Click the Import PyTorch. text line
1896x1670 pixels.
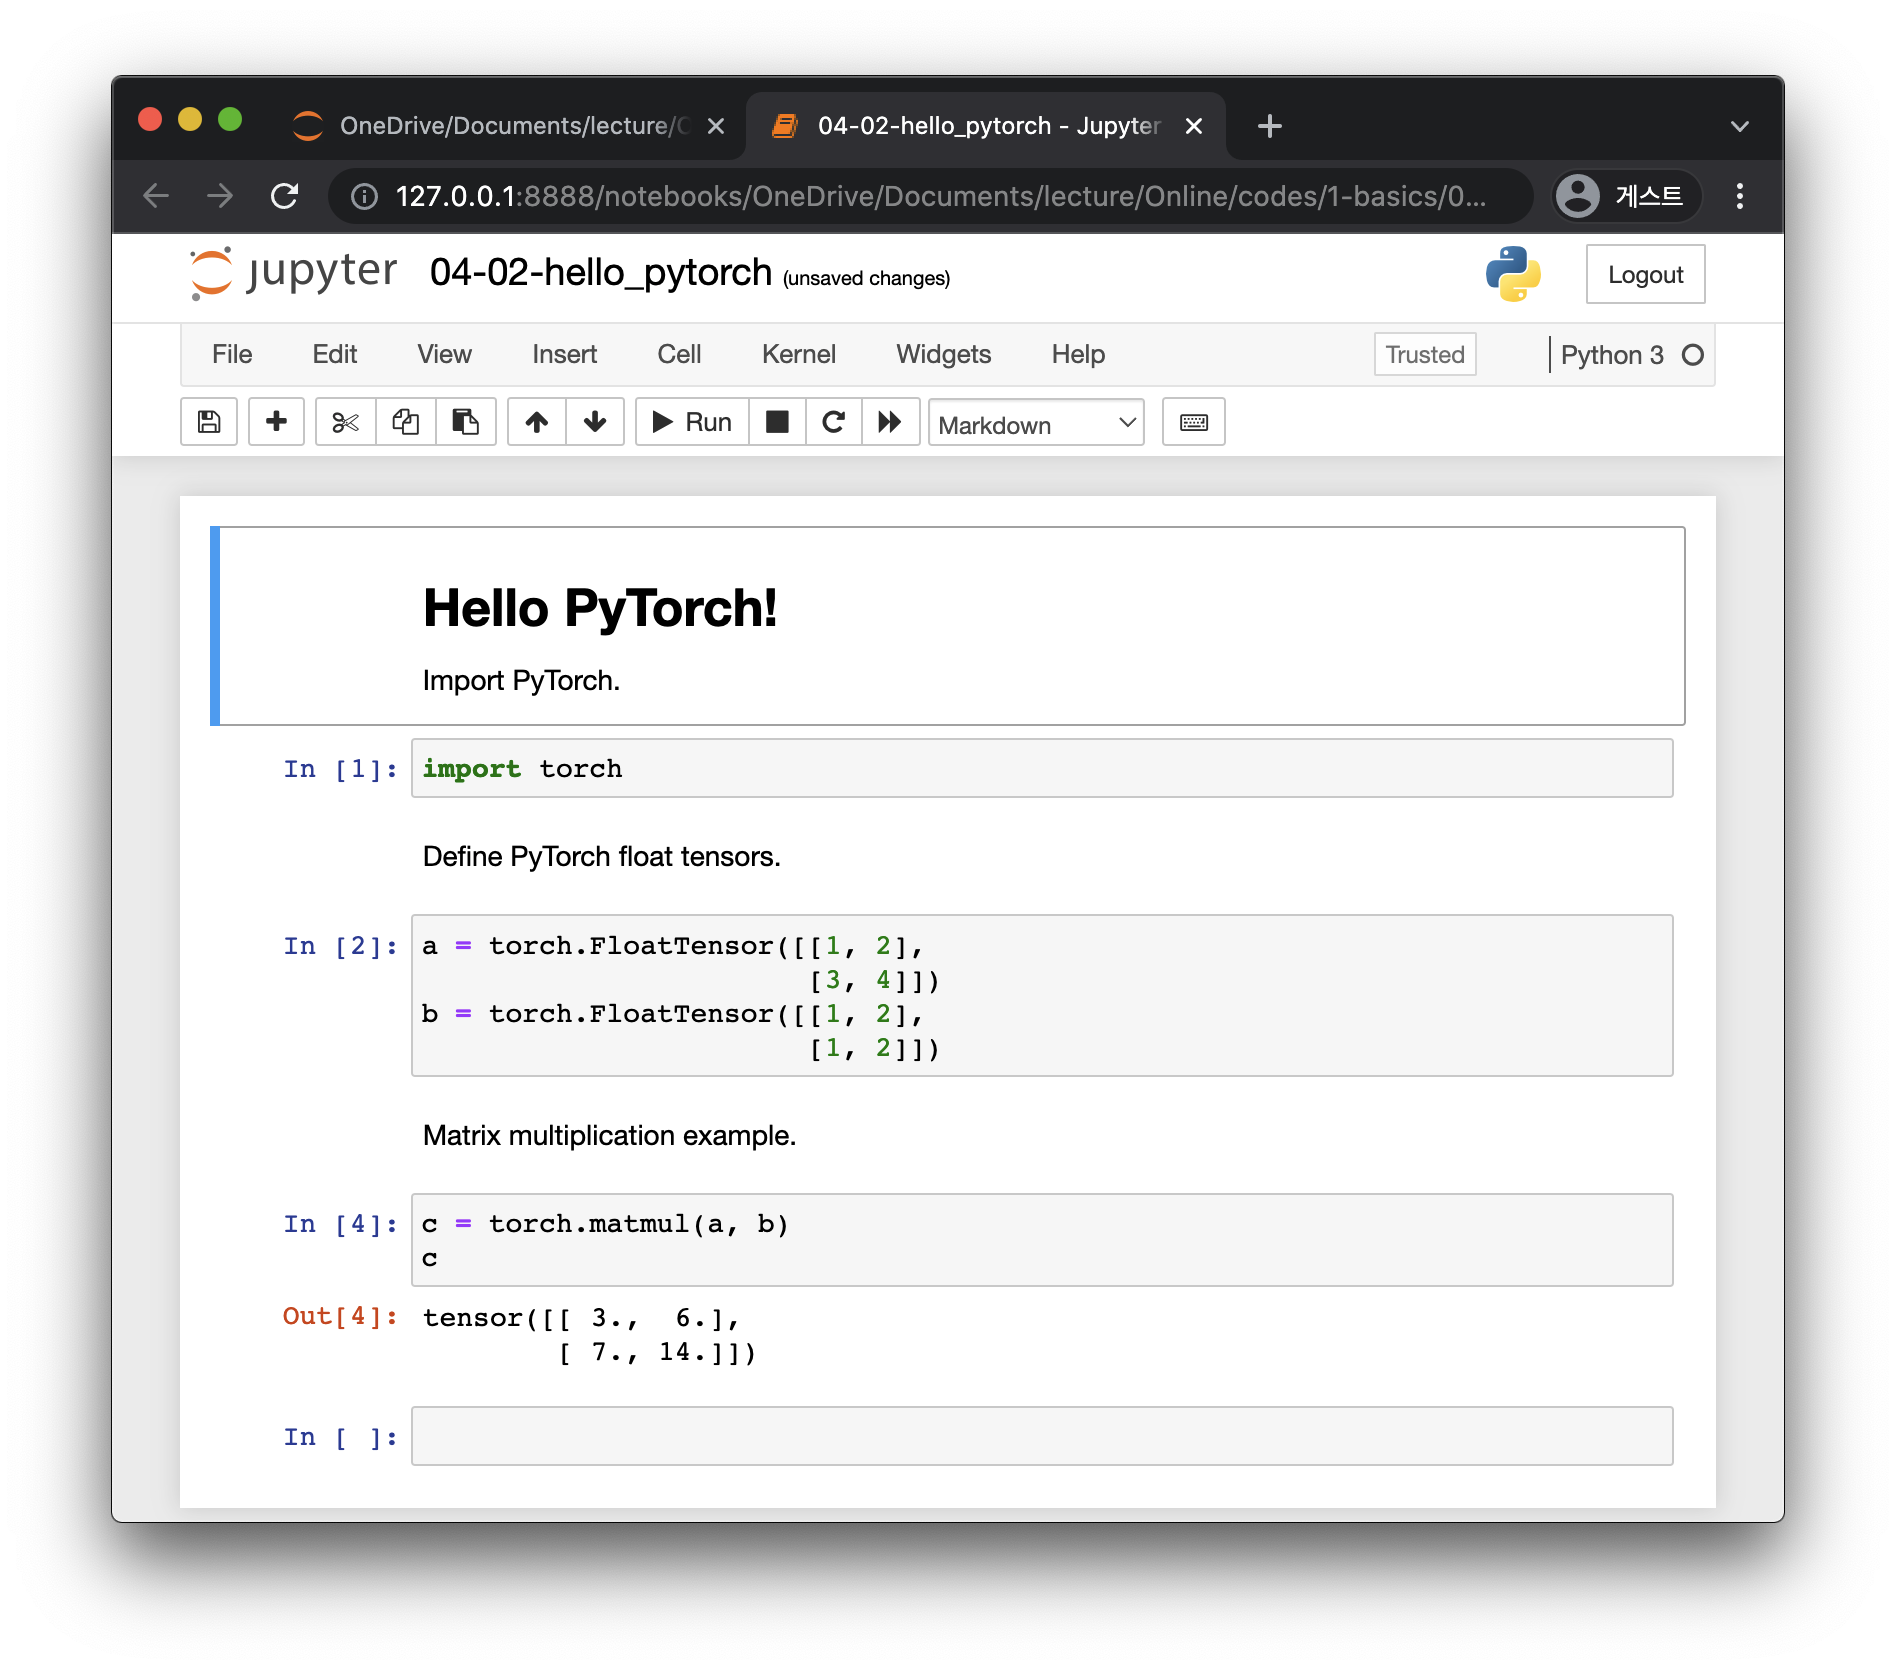pyautogui.click(x=521, y=681)
